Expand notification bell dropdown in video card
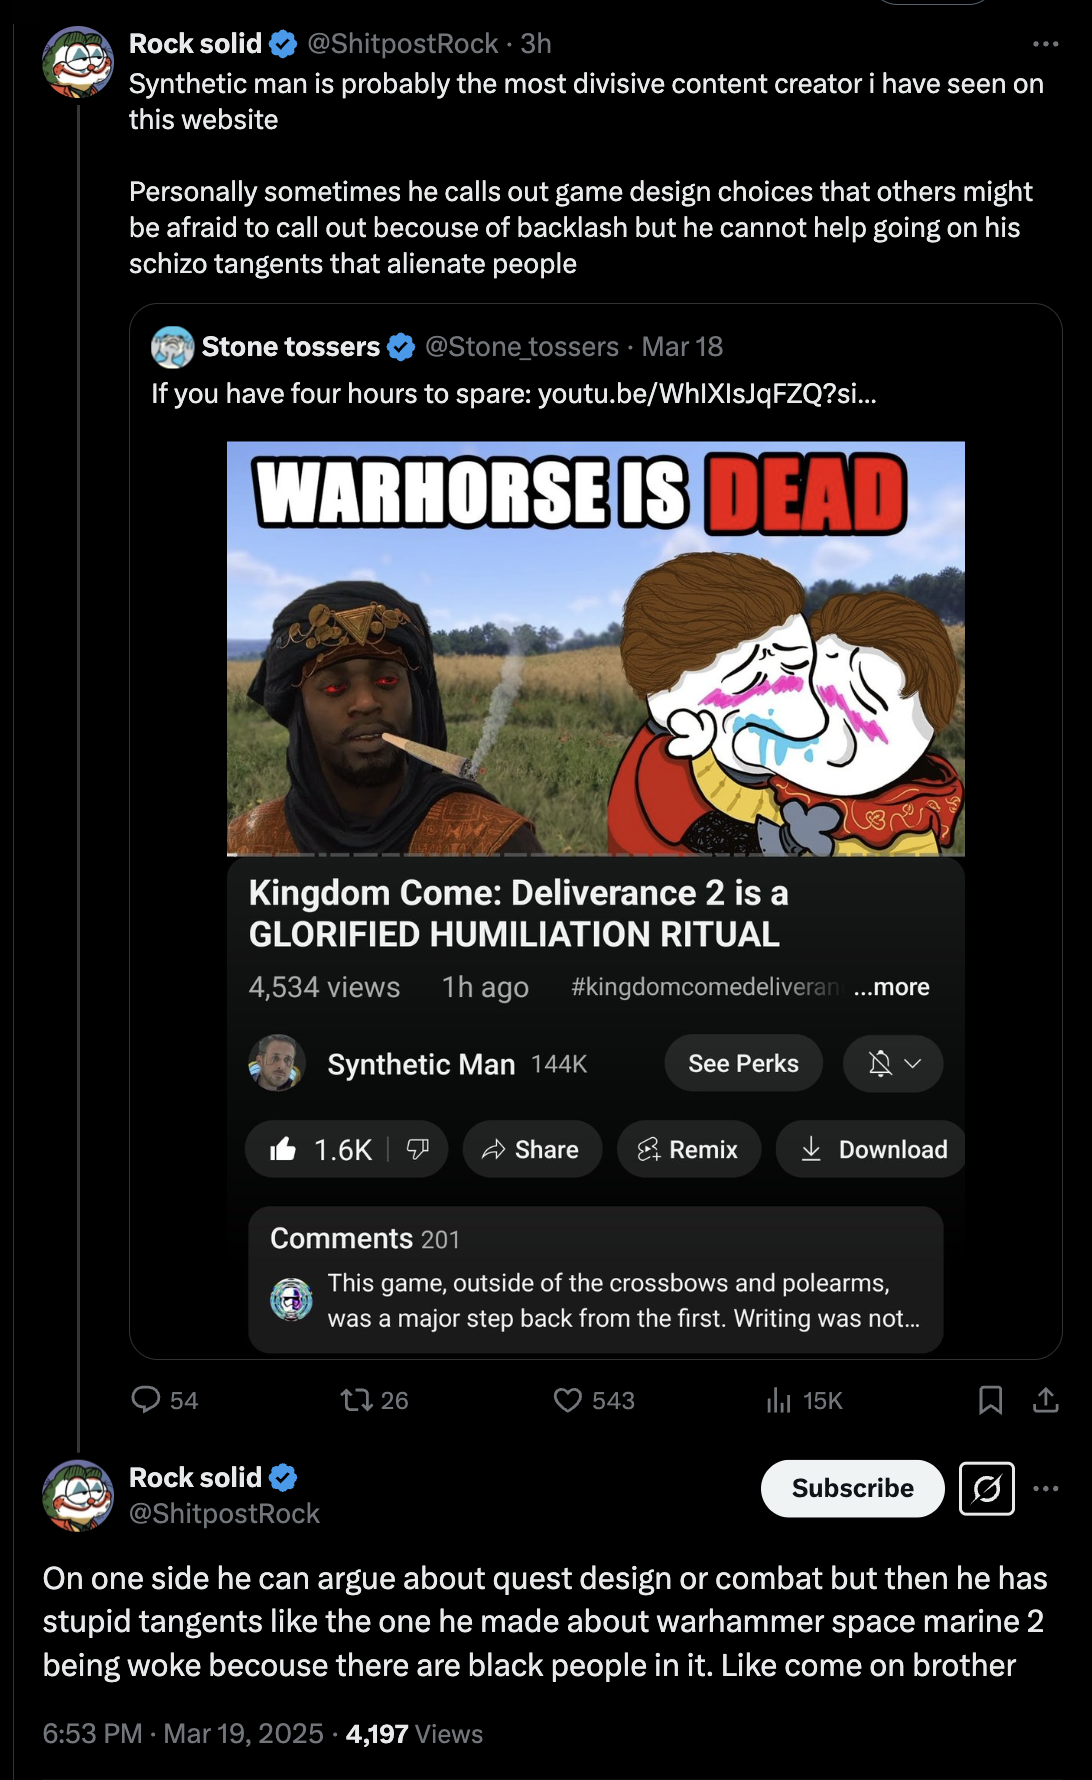Image resolution: width=1092 pixels, height=1780 pixels. 893,1063
